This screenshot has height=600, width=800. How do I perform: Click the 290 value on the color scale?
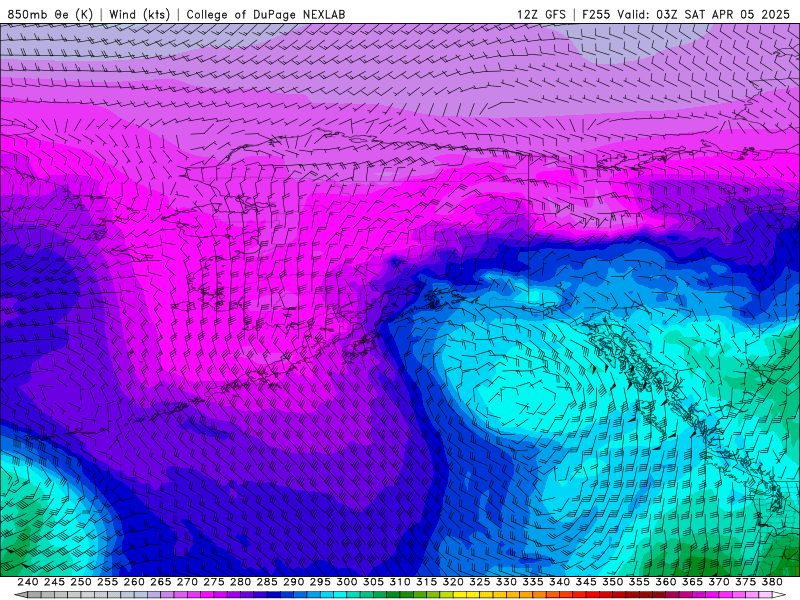pos(293,582)
